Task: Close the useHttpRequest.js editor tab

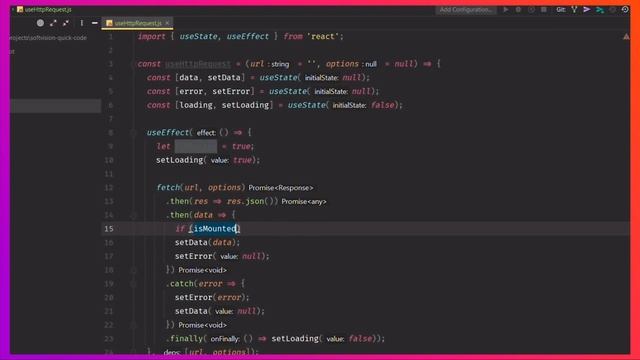Action: pyautogui.click(x=167, y=23)
